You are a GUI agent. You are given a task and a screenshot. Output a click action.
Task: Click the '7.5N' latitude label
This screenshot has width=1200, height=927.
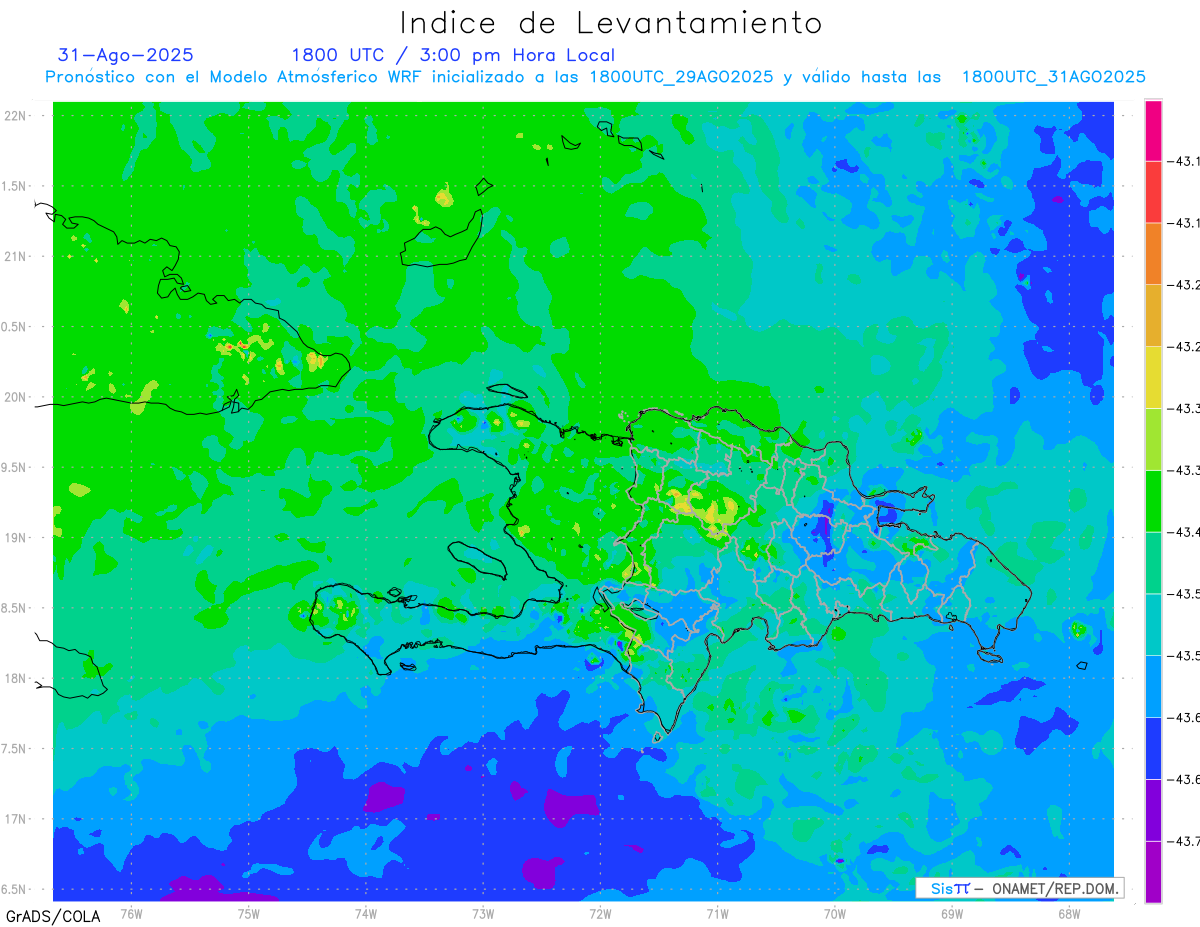[x=15, y=749]
